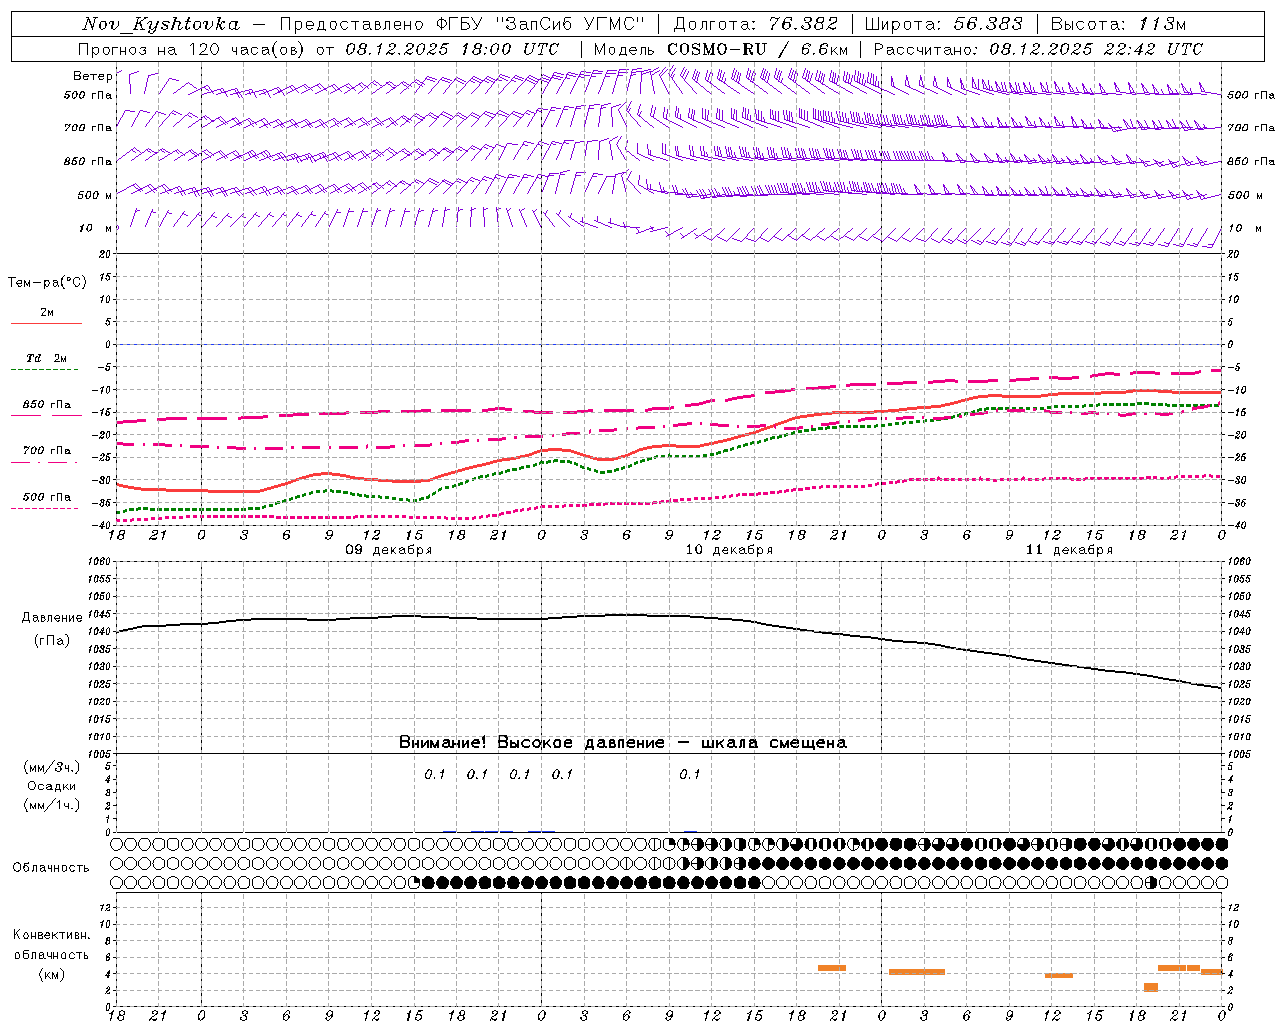Click the '(км)' convective height unit label
The height and width of the screenshot is (1024, 1280).
click(x=52, y=974)
